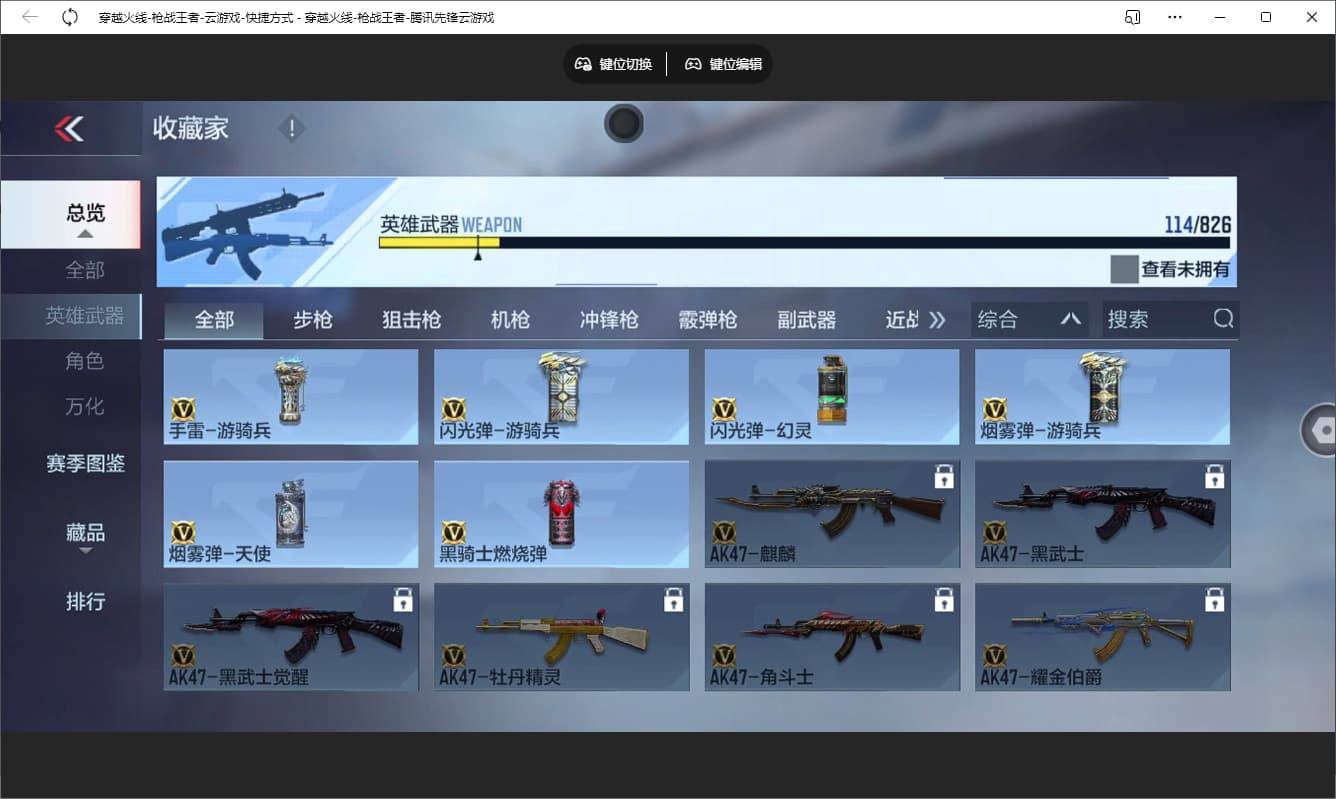Click the lock icon on AK47-黑武士

pyautogui.click(x=1215, y=477)
